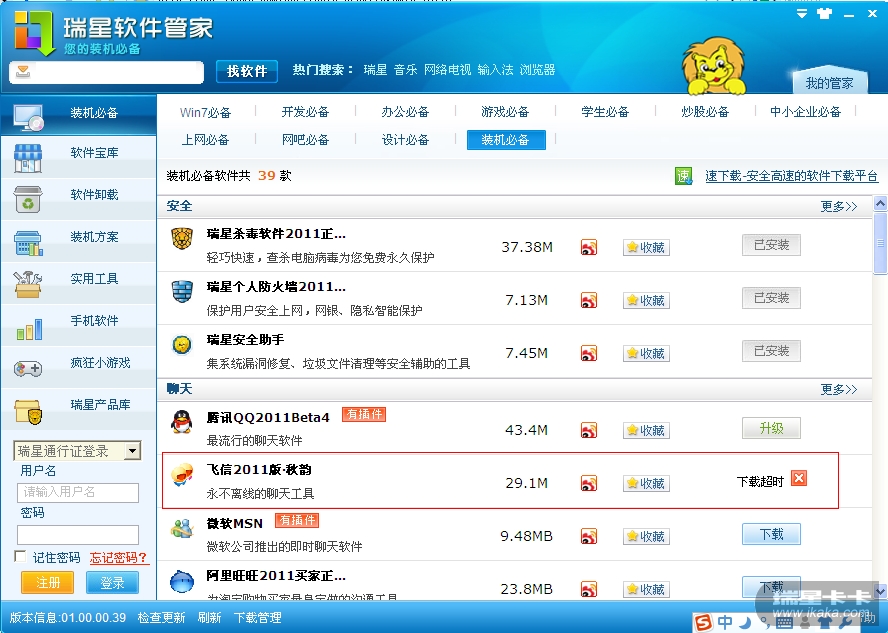Select the 游戏必备 tab
888x633 pixels.
click(x=505, y=112)
